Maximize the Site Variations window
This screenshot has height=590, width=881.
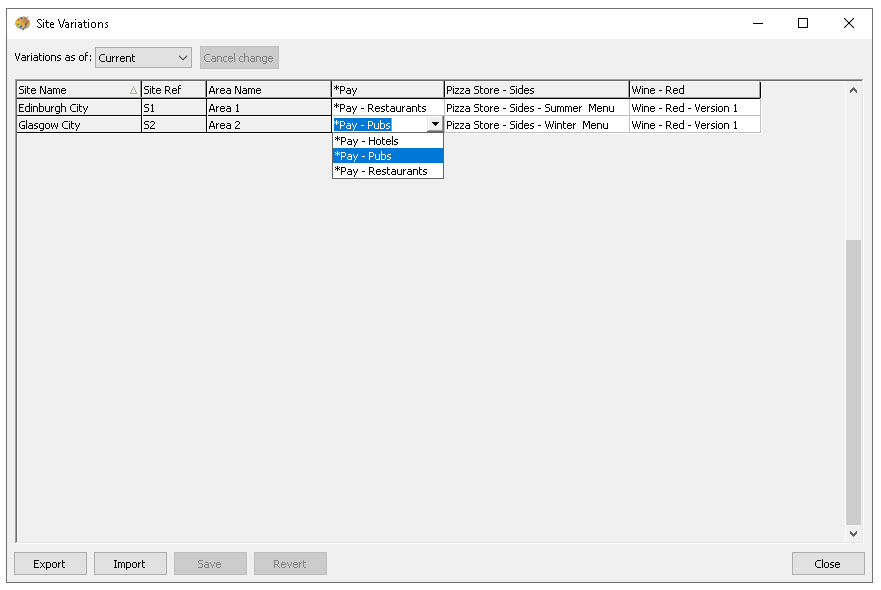click(x=803, y=23)
